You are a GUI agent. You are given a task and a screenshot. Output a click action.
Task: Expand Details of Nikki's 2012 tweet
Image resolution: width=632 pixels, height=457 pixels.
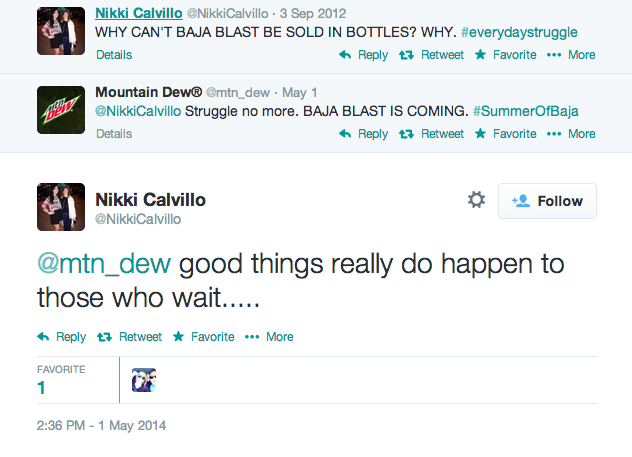[x=114, y=55]
